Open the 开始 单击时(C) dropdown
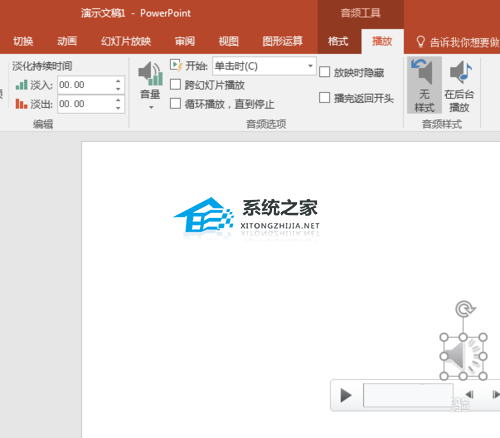 tap(310, 66)
